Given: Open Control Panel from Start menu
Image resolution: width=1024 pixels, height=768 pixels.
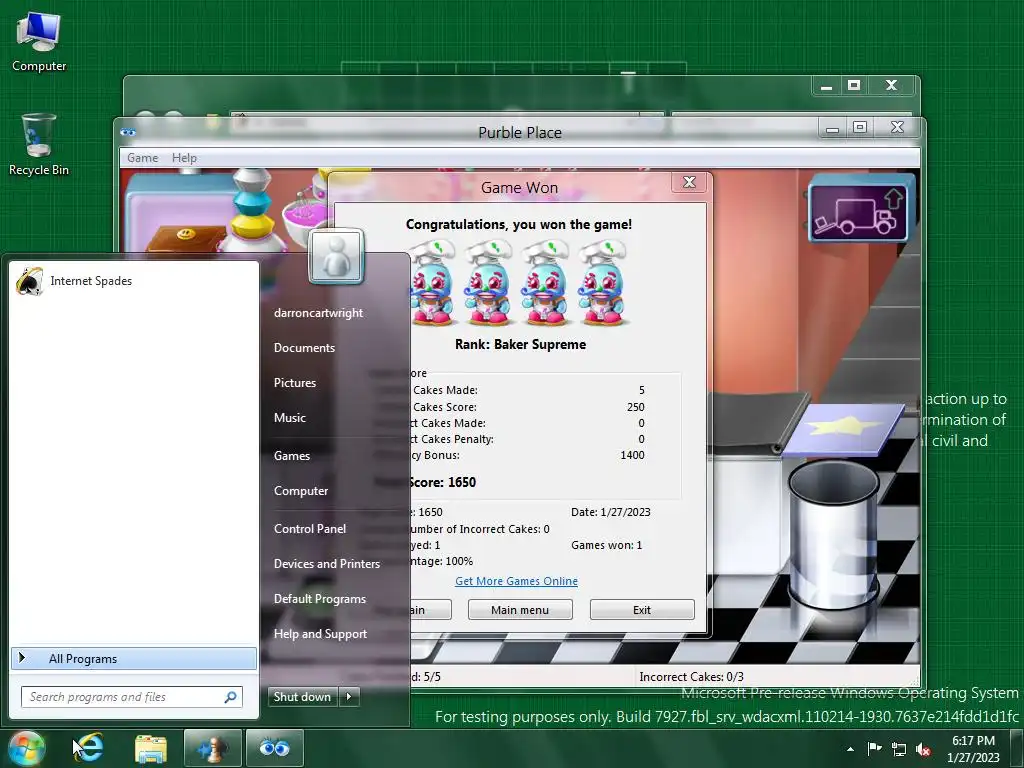Looking at the screenshot, I should click(310, 528).
